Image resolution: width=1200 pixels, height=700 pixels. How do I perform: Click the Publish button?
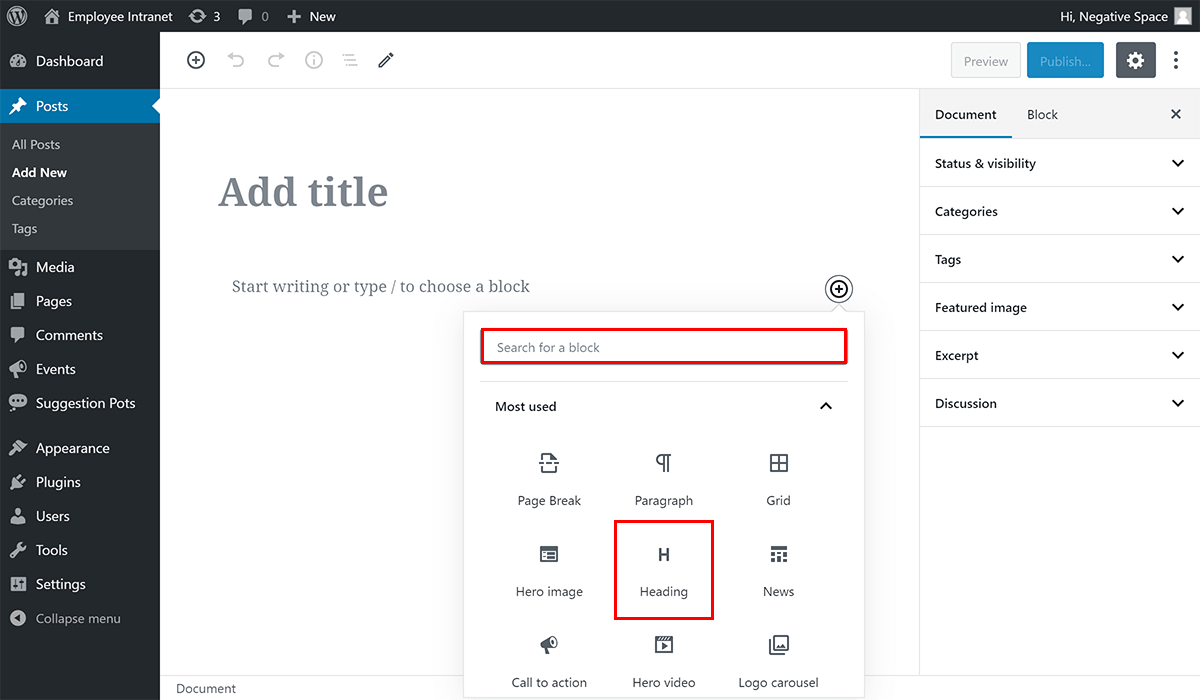tap(1065, 61)
